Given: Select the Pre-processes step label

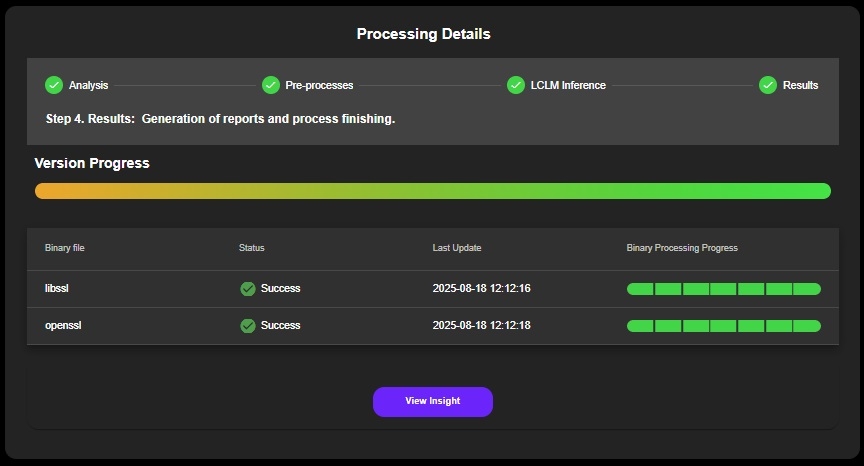Looking at the screenshot, I should [x=319, y=85].
